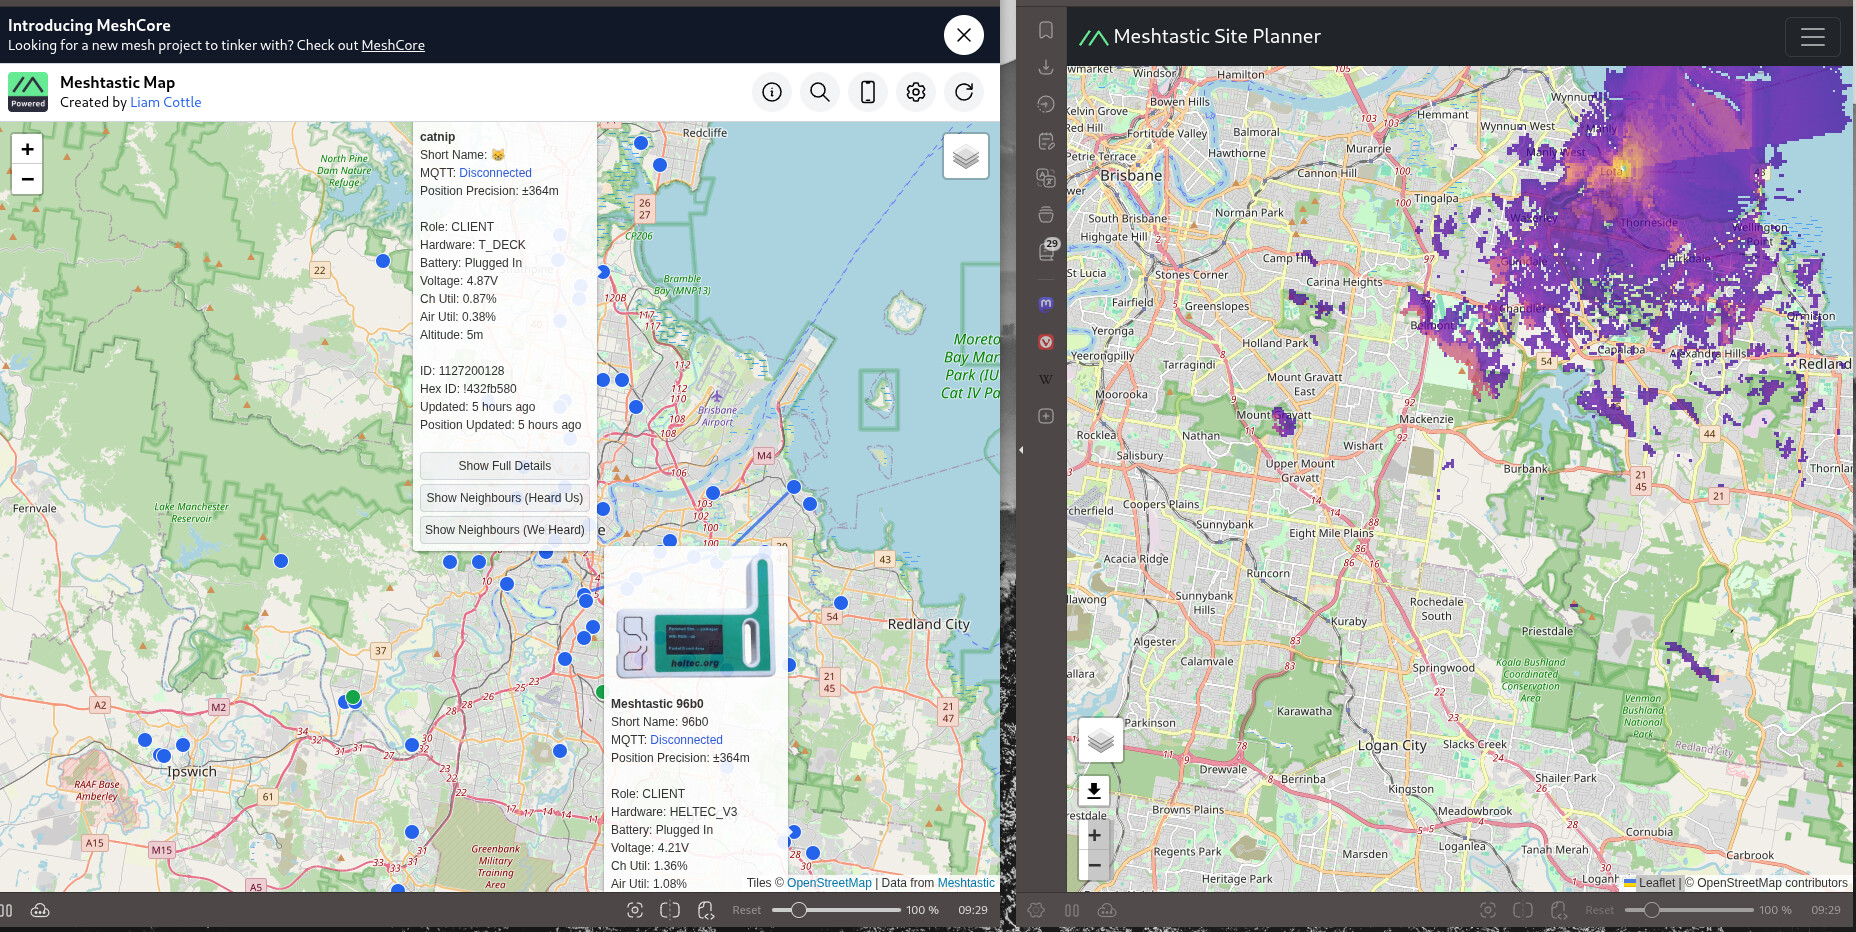Click Show Full Details for catnip
This screenshot has height=932, width=1856.
click(x=505, y=466)
